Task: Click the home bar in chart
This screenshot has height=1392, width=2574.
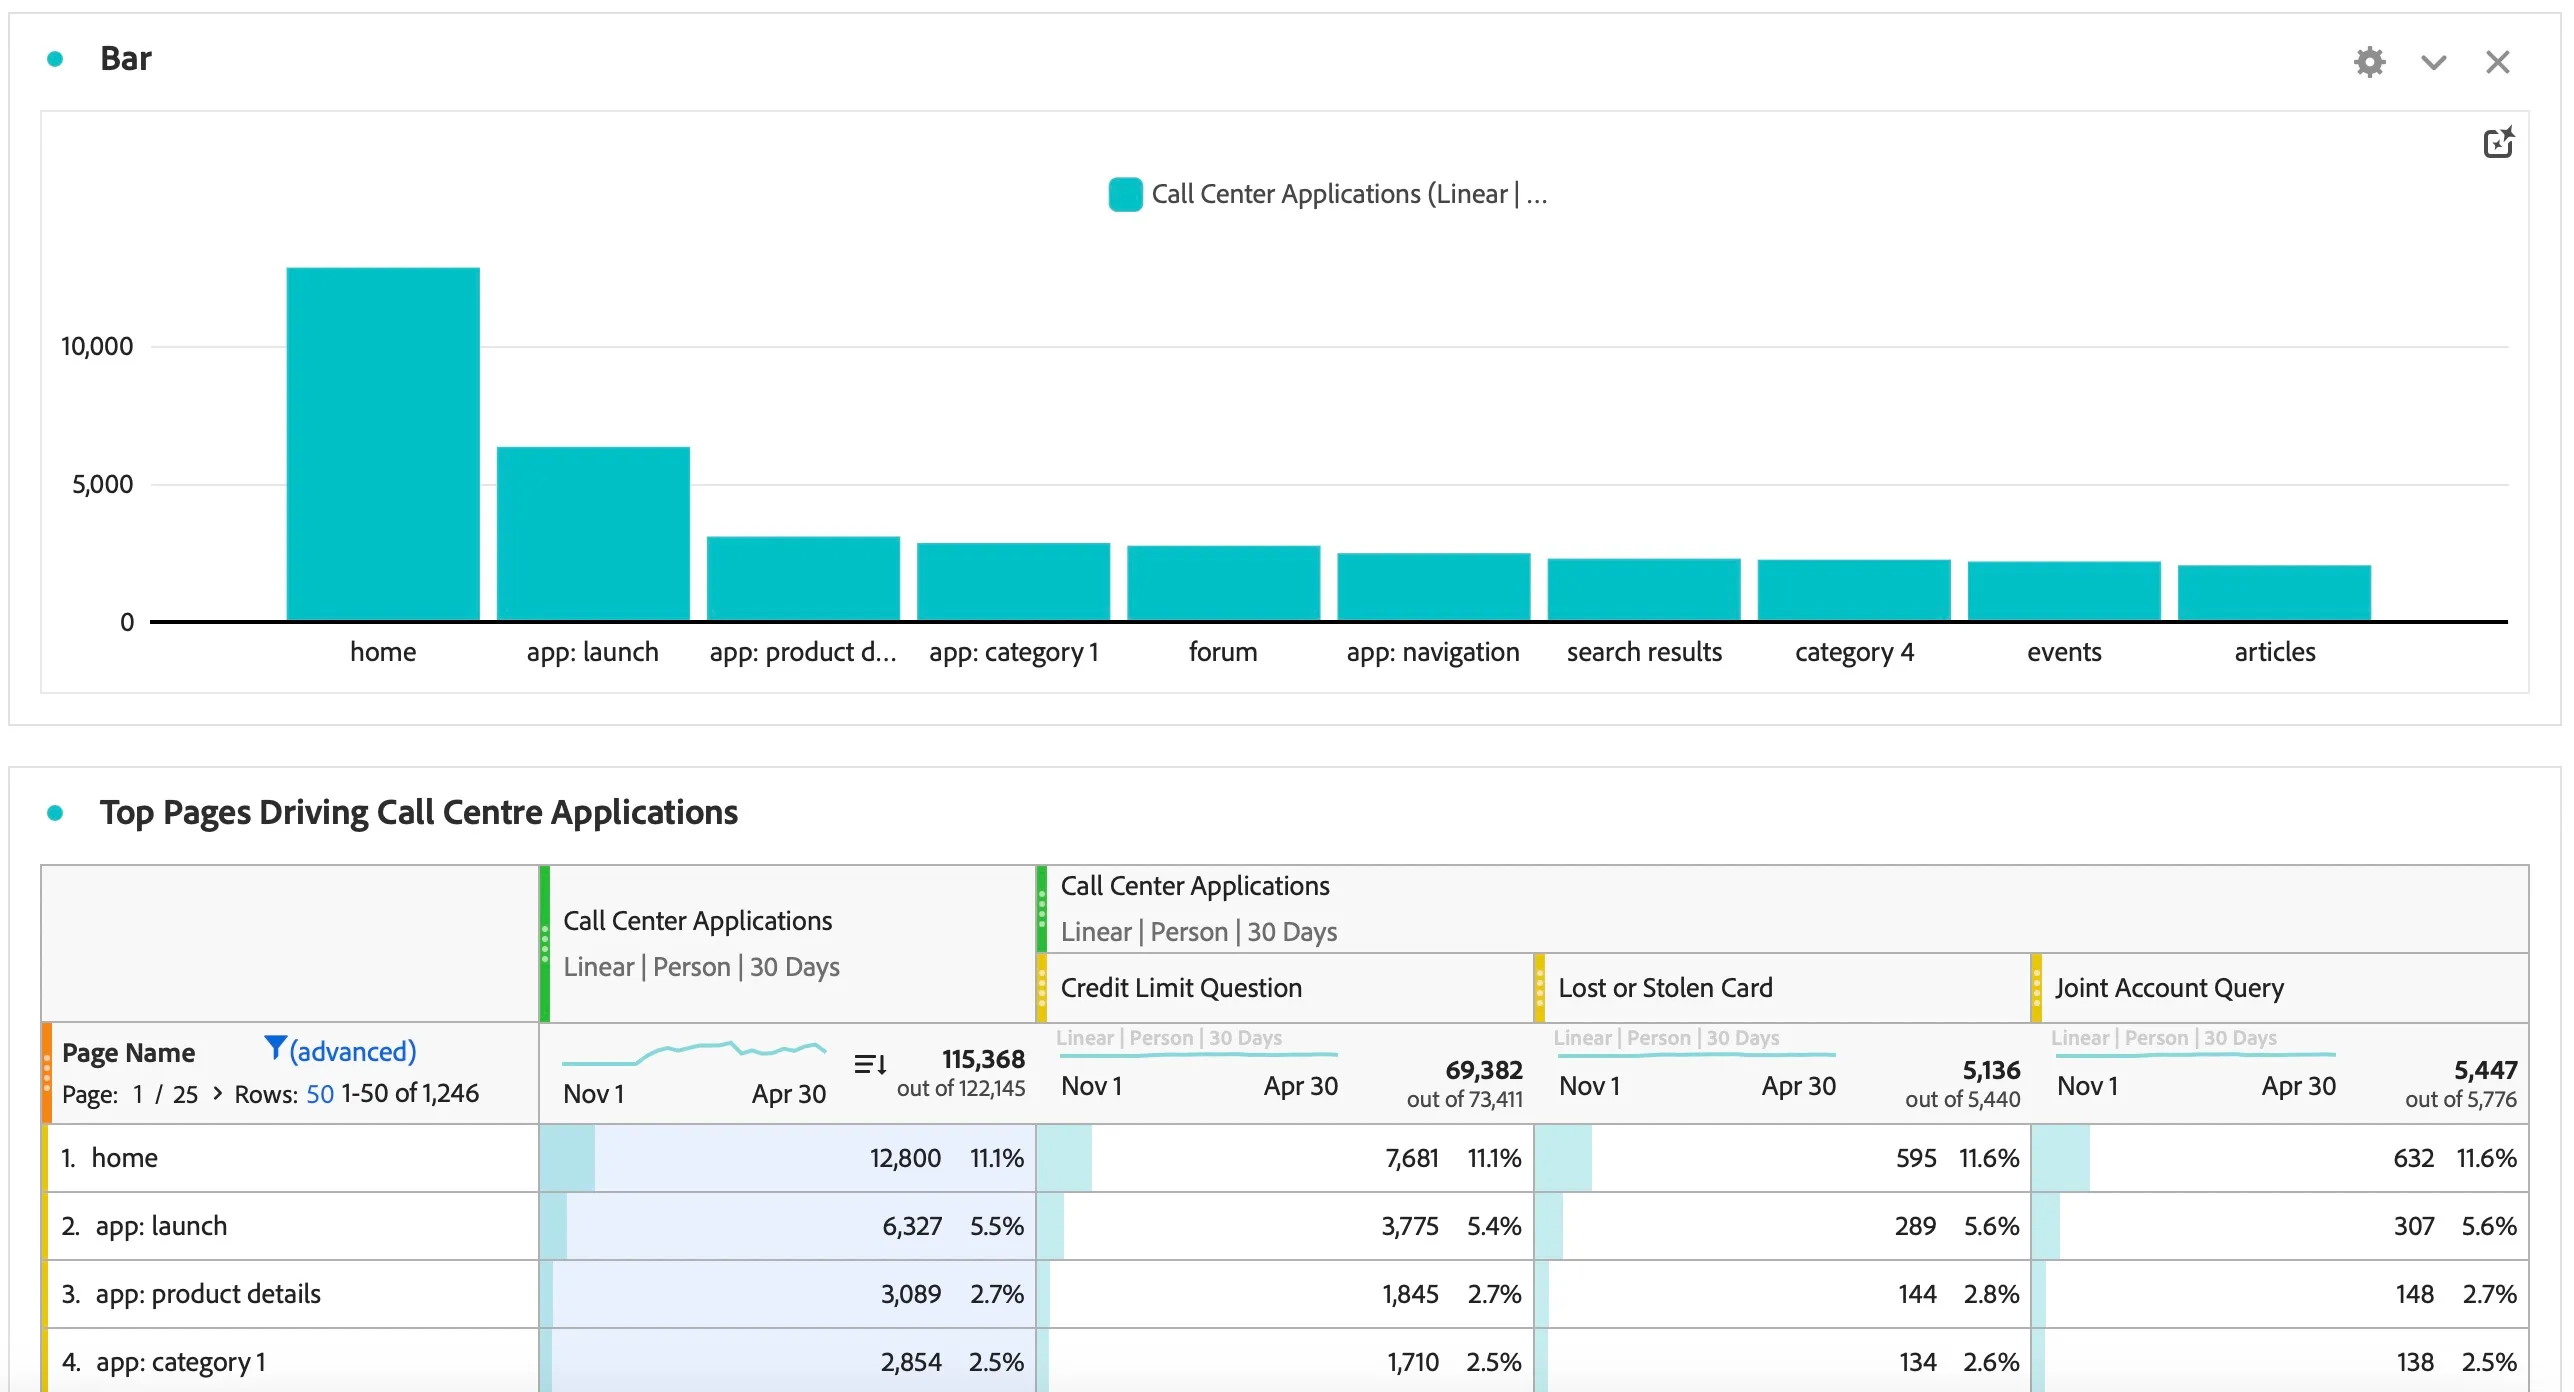Action: (383, 444)
